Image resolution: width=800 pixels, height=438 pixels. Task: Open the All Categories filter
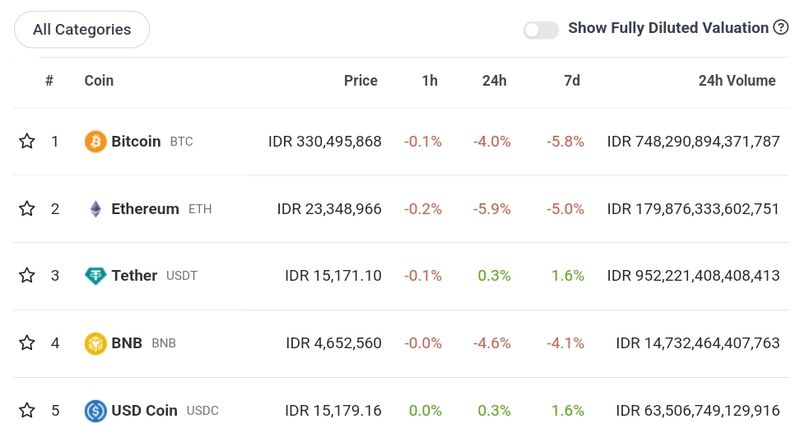click(82, 30)
